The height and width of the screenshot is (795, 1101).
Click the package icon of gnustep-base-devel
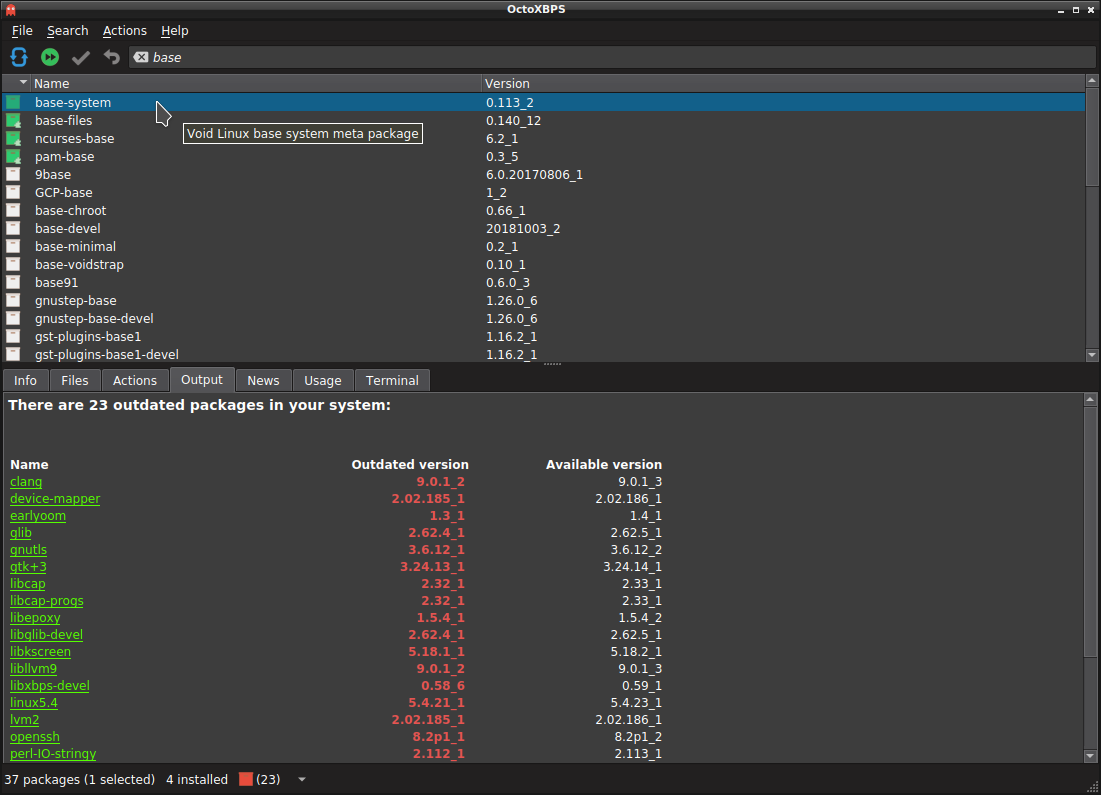pos(13,318)
